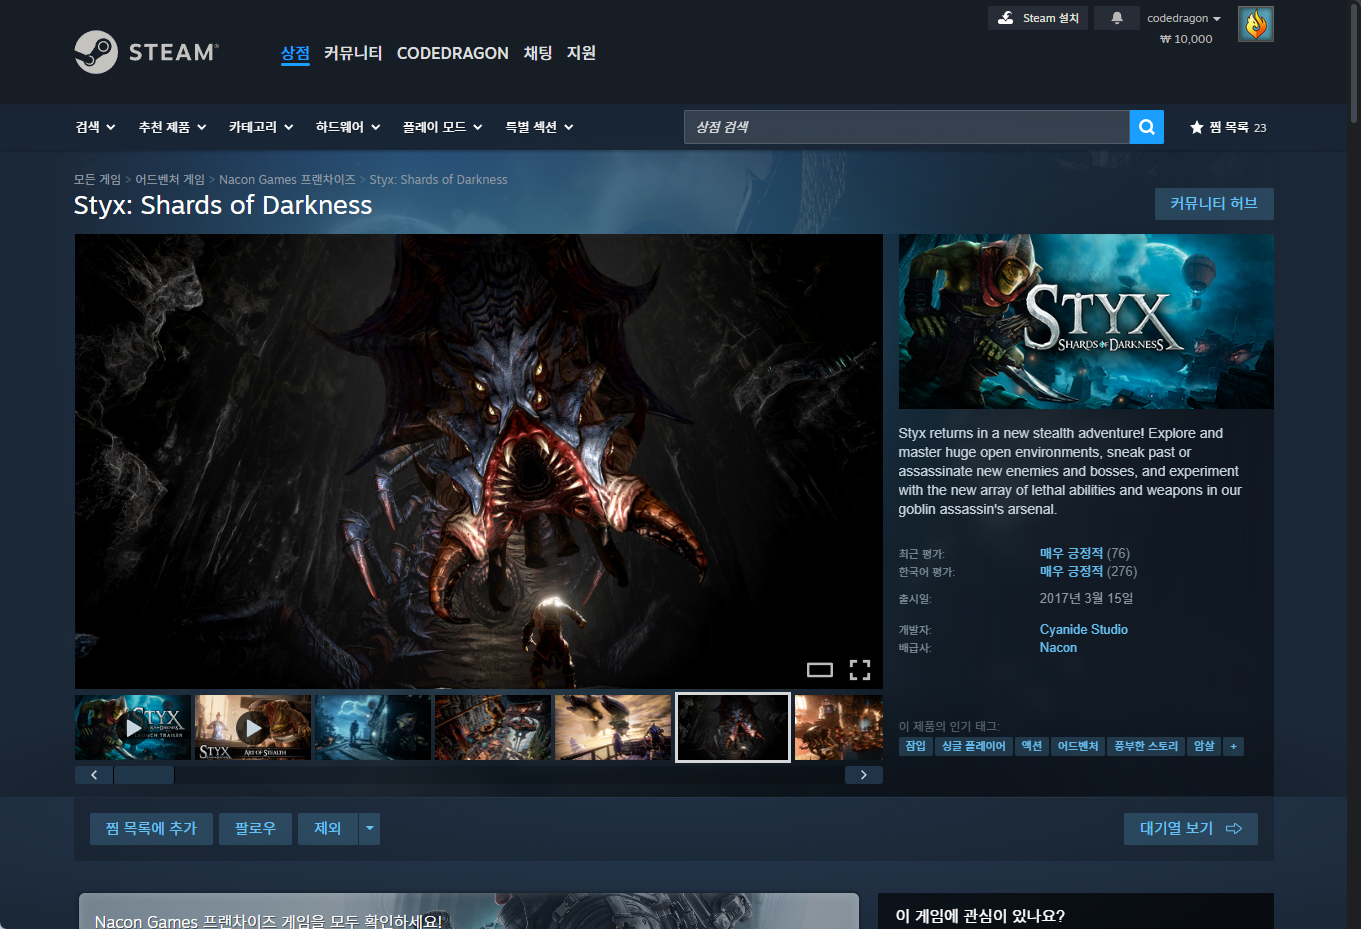Expand the ignore options dropdown arrow

(x=370, y=828)
